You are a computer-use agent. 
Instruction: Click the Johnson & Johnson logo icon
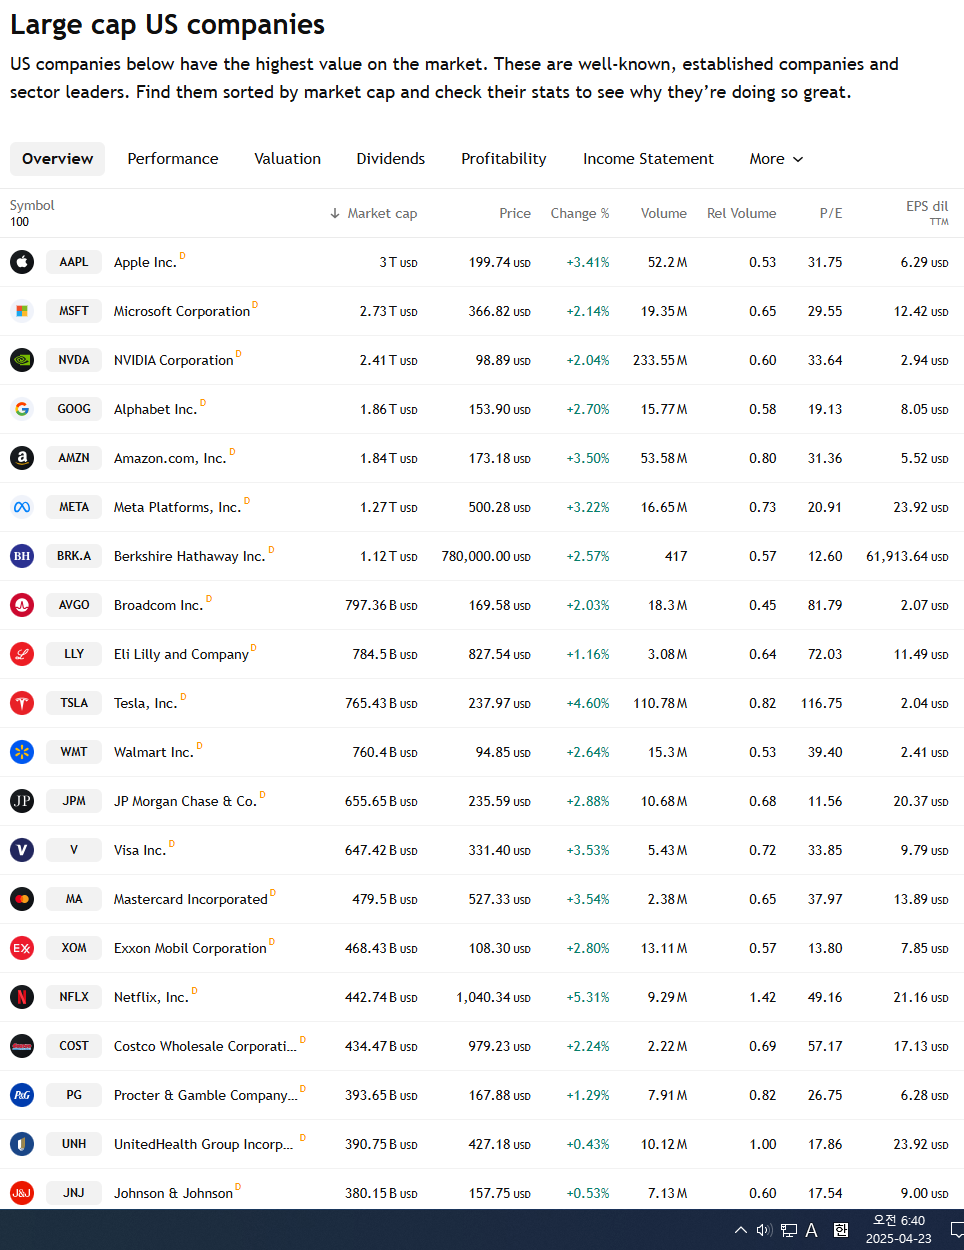22,1193
